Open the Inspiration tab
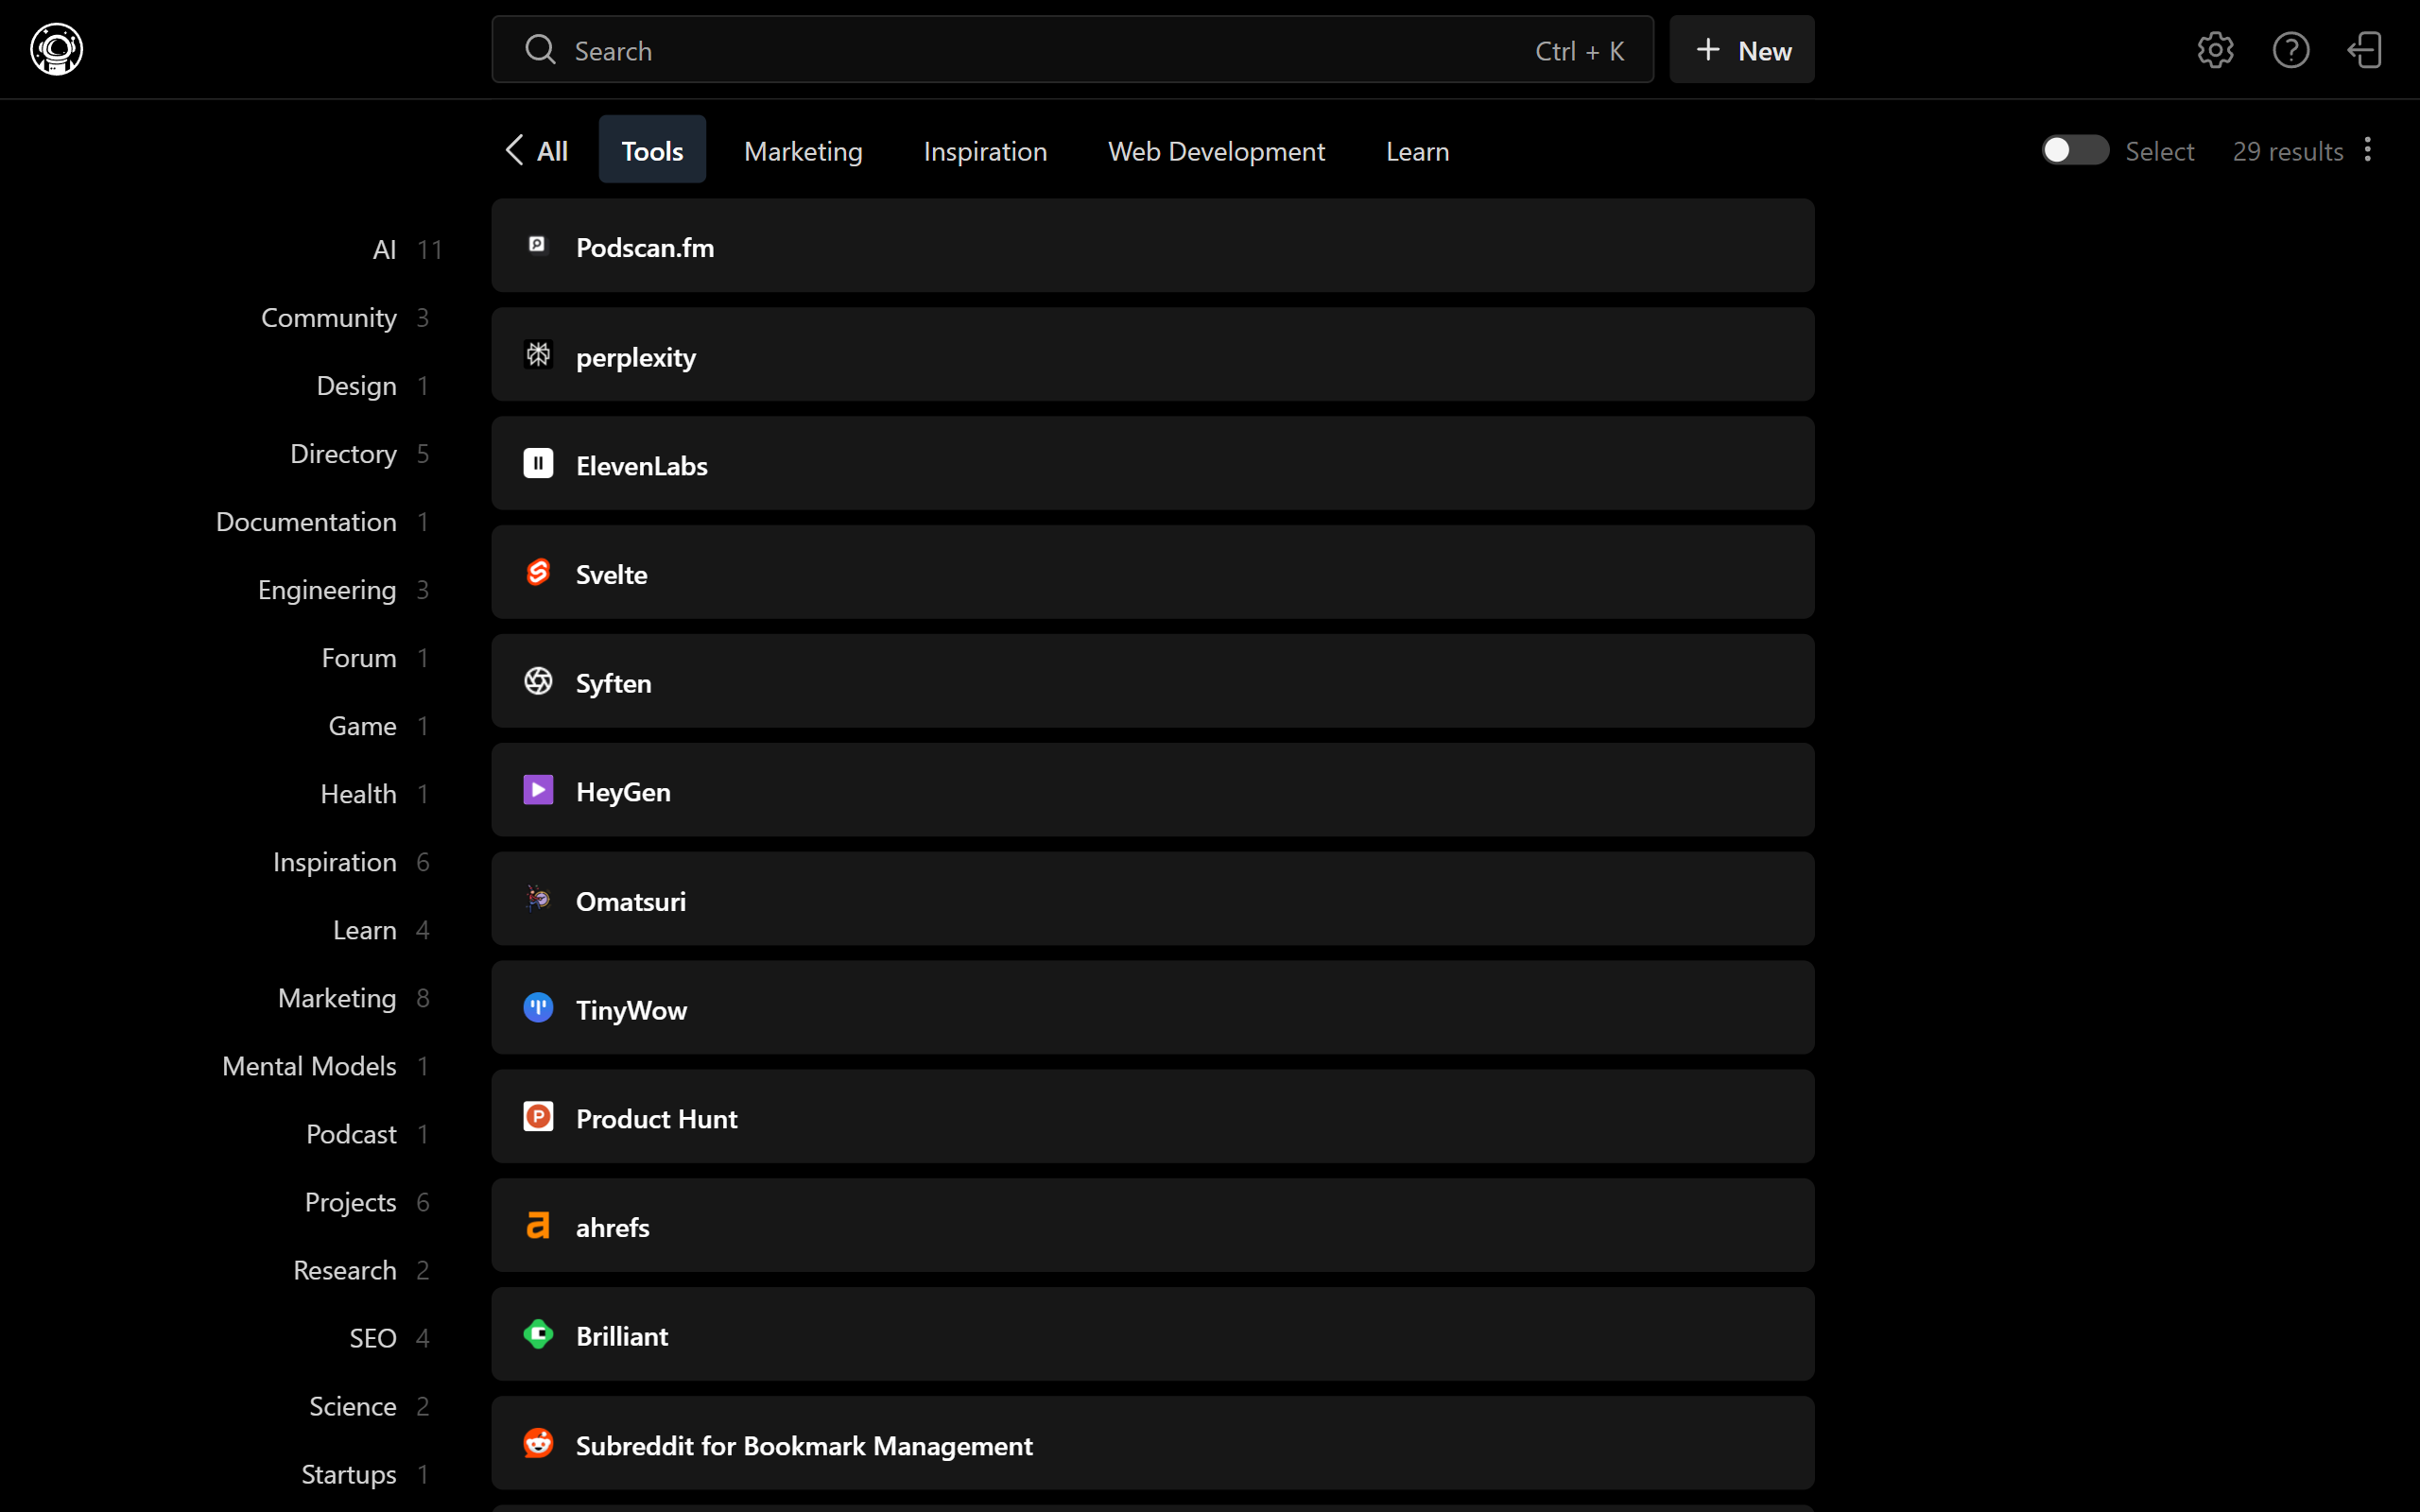2420x1512 pixels. [985, 151]
